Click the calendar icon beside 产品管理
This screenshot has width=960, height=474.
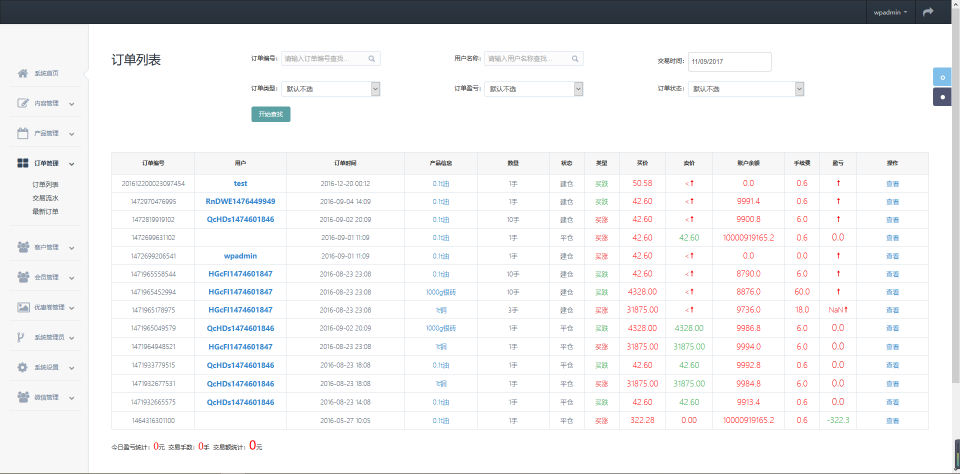tap(23, 134)
